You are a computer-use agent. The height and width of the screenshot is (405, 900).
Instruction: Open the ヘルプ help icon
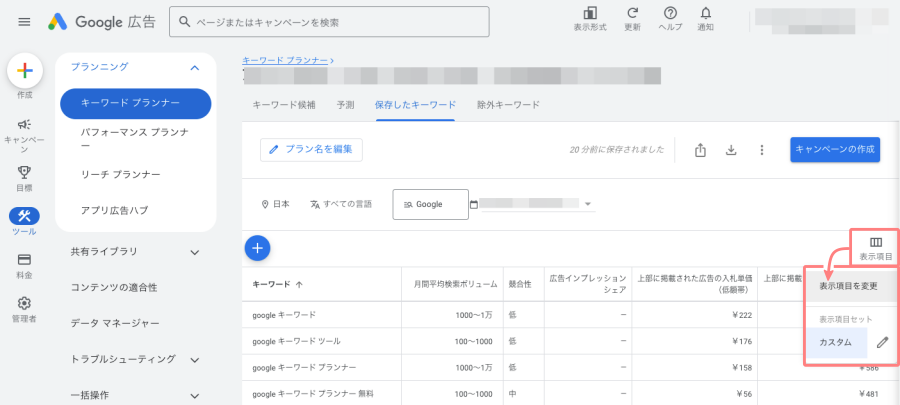670,20
